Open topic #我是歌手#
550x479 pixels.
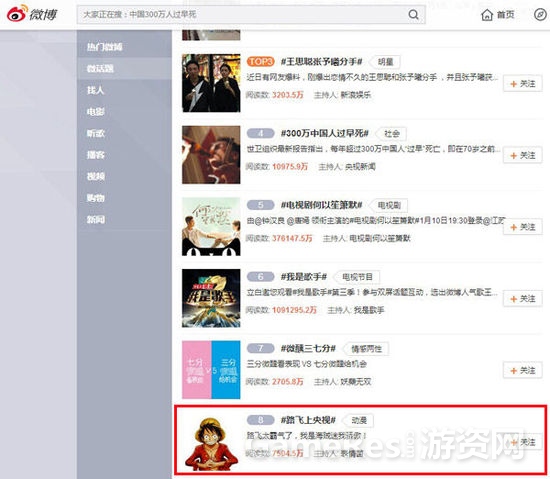click(304, 277)
